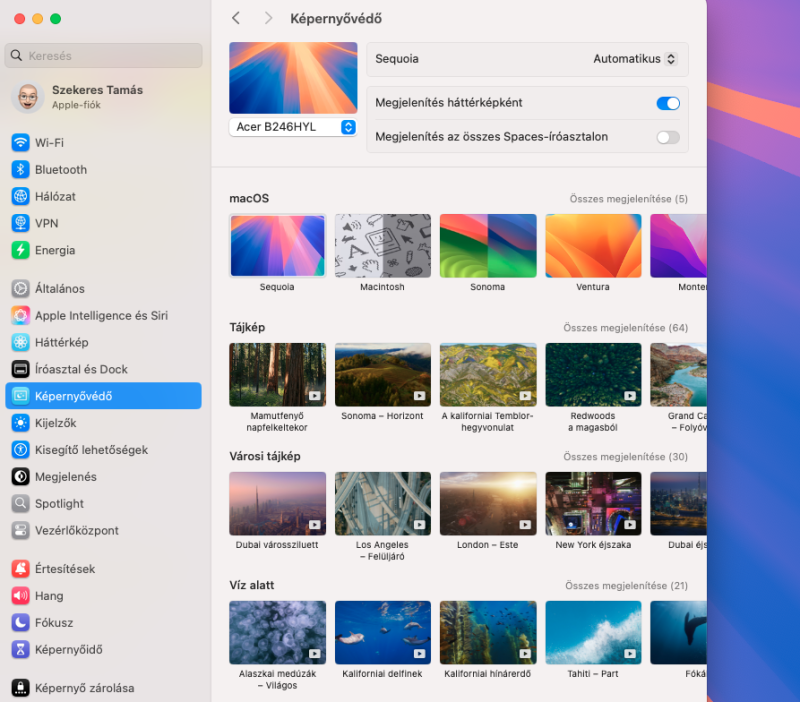The image size is (800, 702).
Task: Open Energia bolt icon
Action: coord(20,250)
